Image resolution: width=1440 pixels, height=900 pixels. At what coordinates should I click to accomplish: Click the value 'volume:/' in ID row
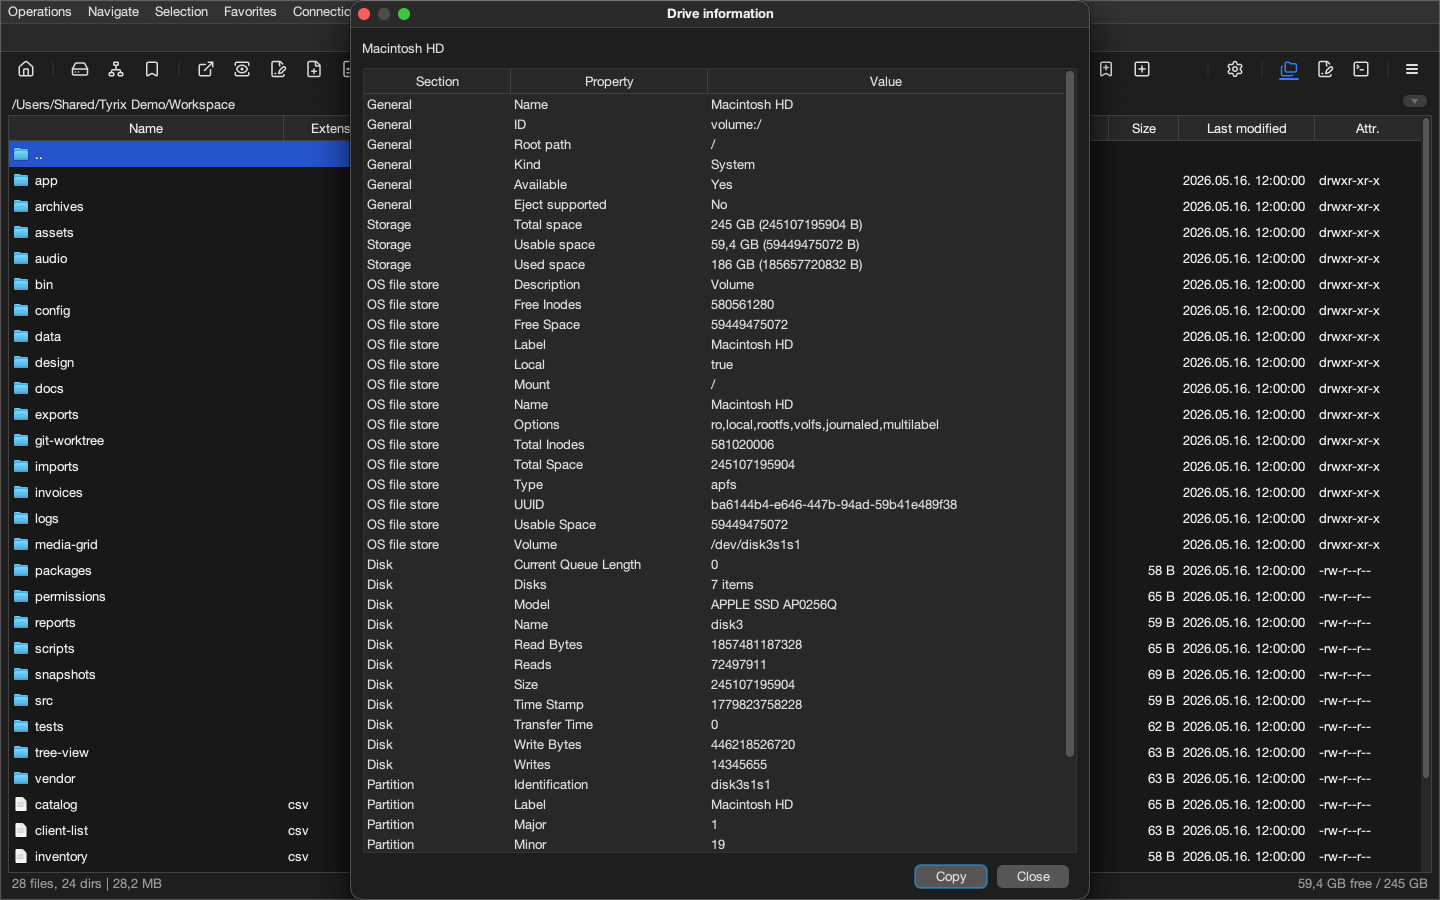[736, 124]
